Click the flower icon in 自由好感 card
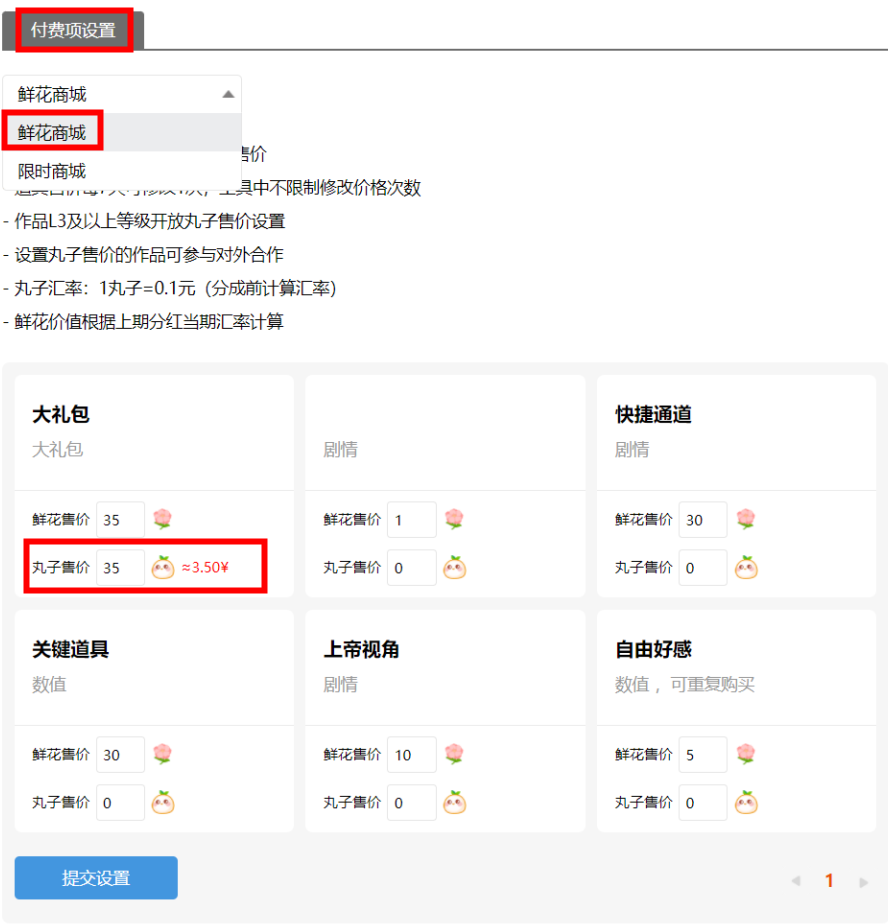 coord(745,754)
